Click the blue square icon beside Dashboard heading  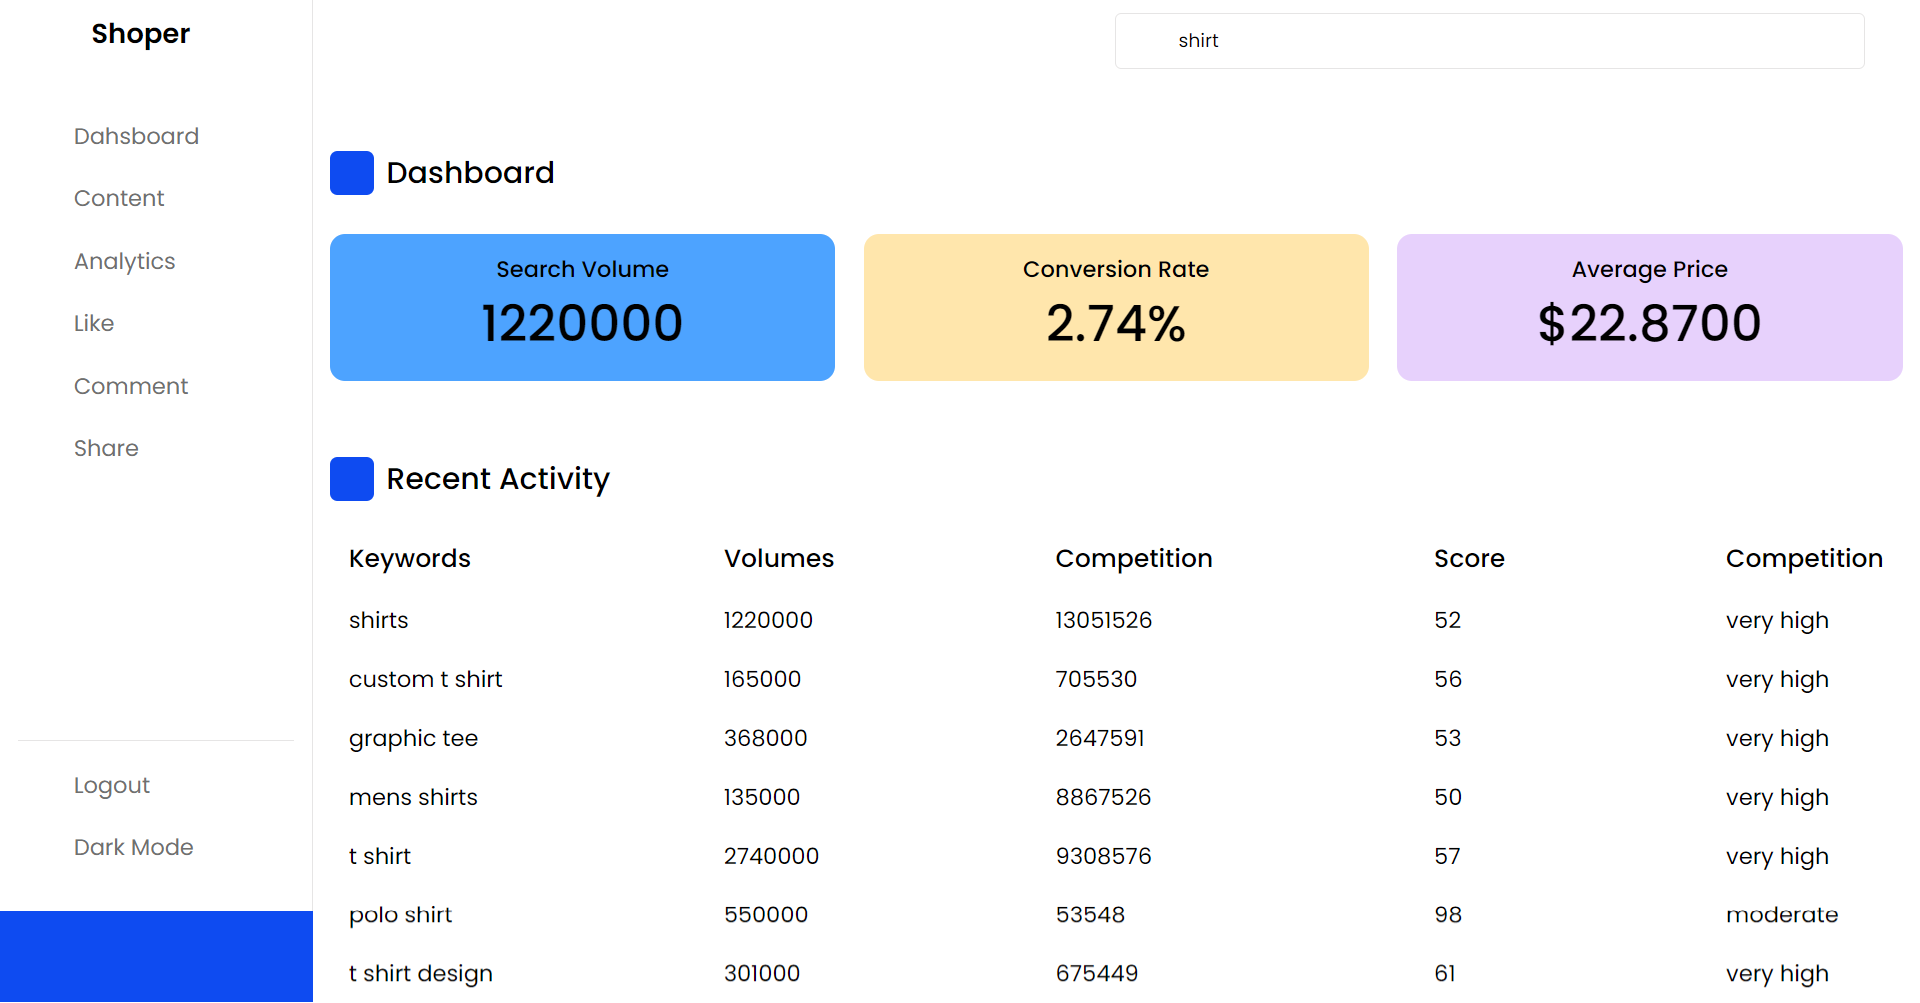[x=351, y=173]
